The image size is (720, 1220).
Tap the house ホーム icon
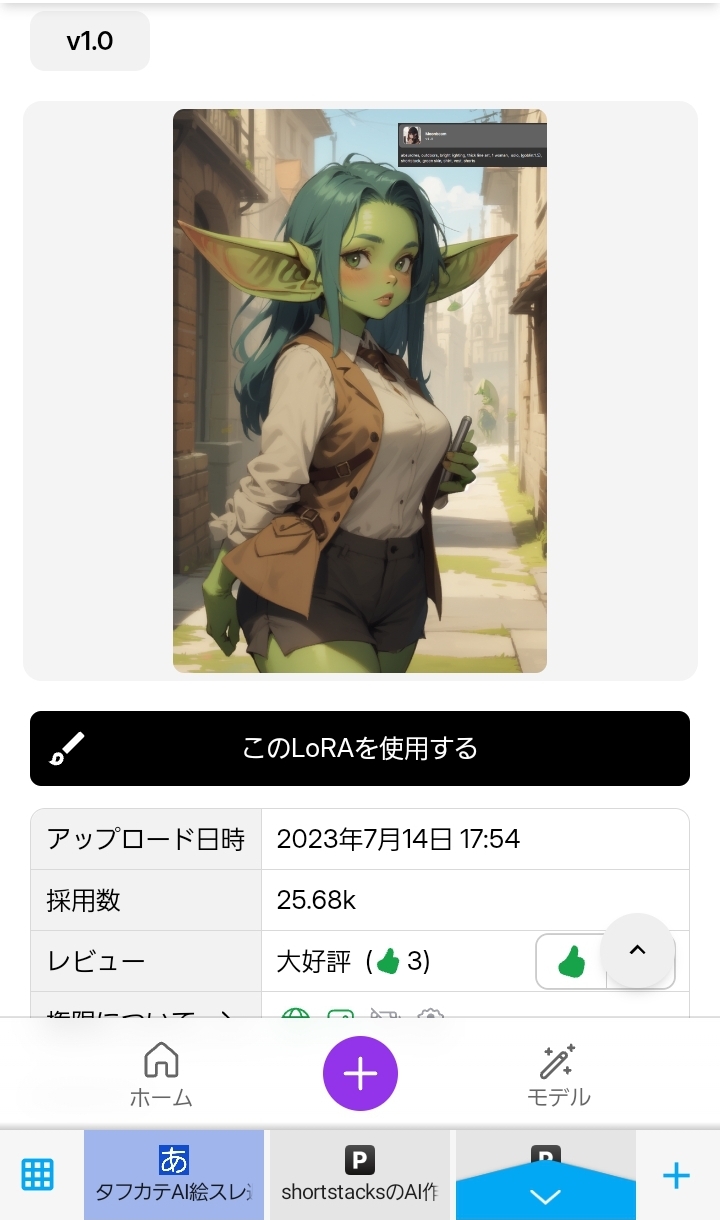161,1060
